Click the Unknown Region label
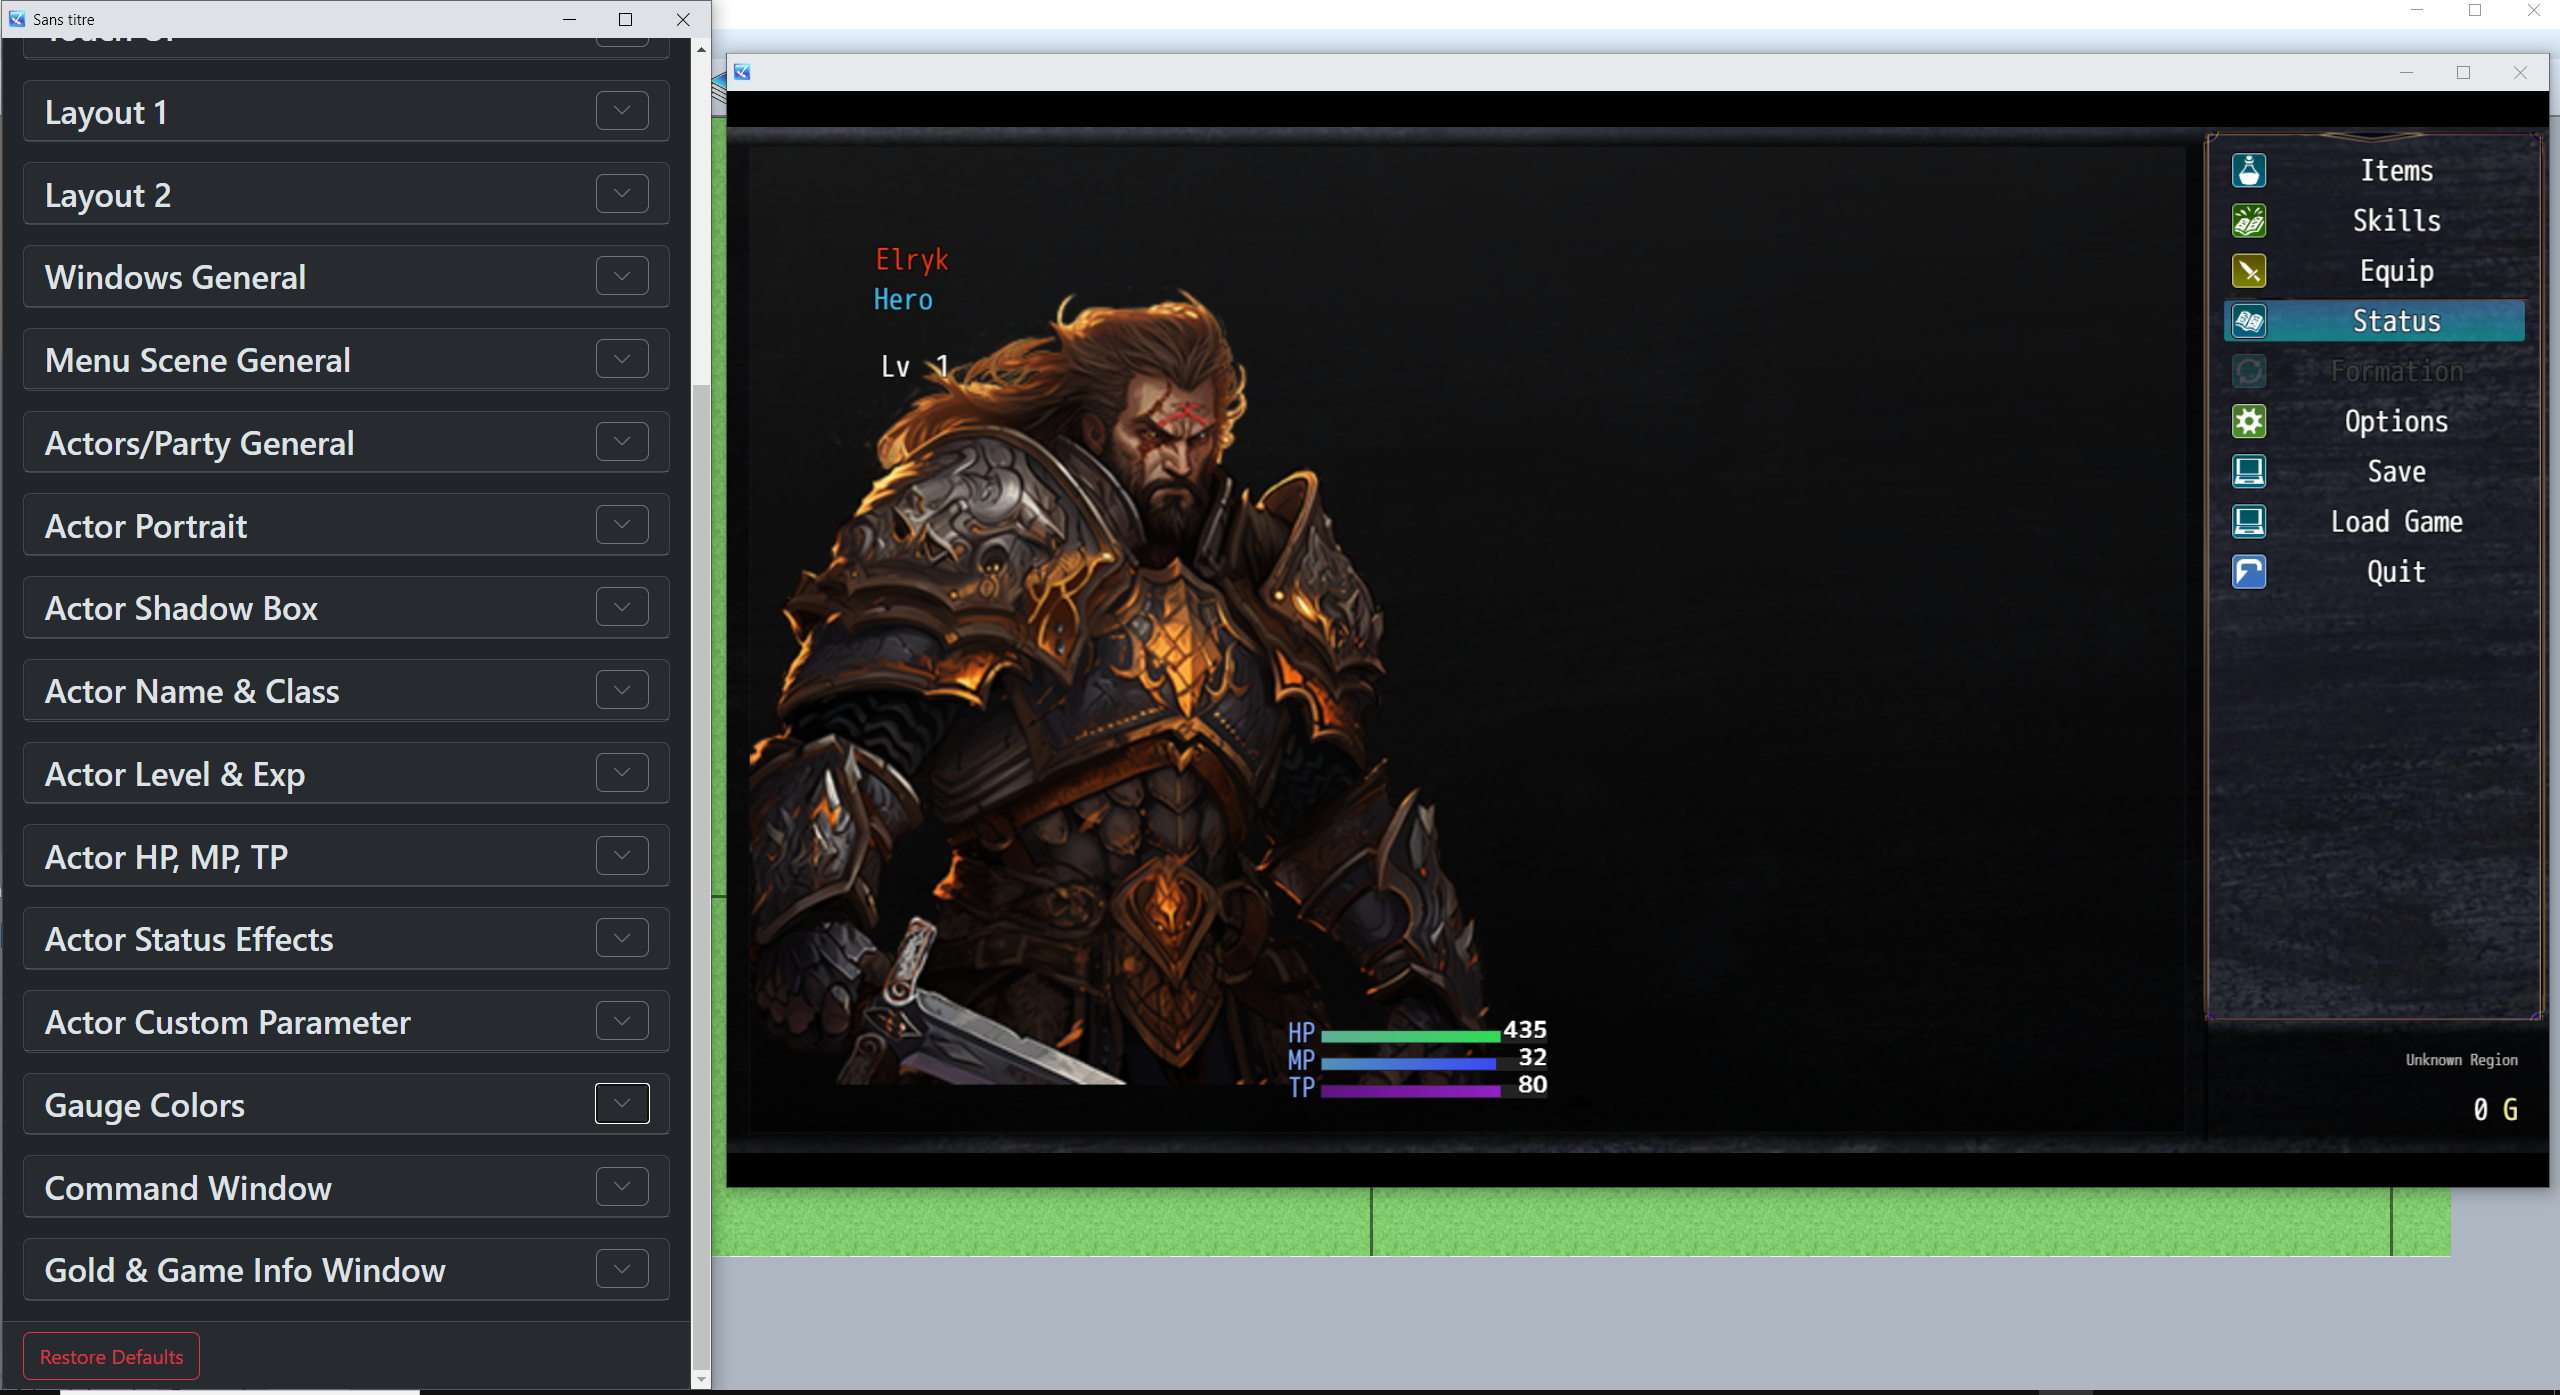This screenshot has height=1395, width=2560. point(2461,1060)
